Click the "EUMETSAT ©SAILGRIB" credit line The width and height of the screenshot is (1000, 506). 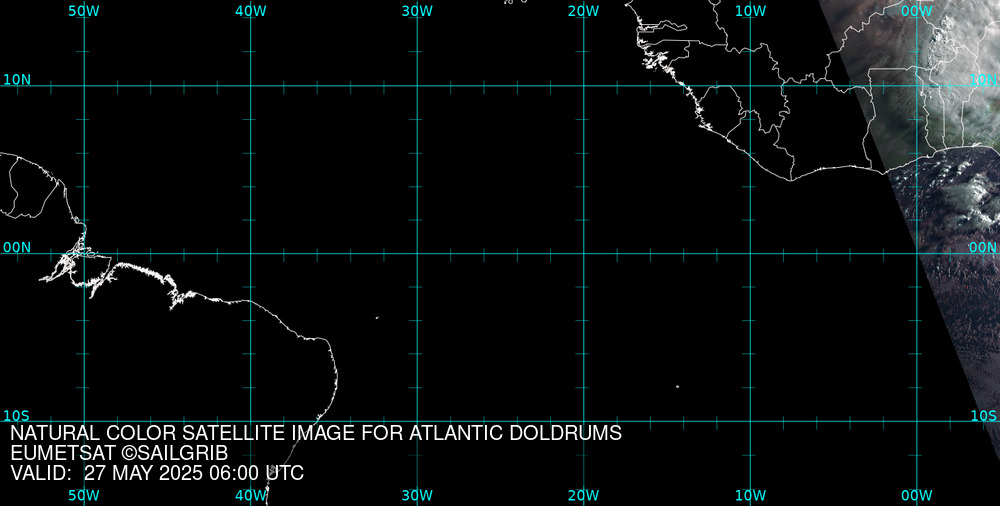pos(119,454)
